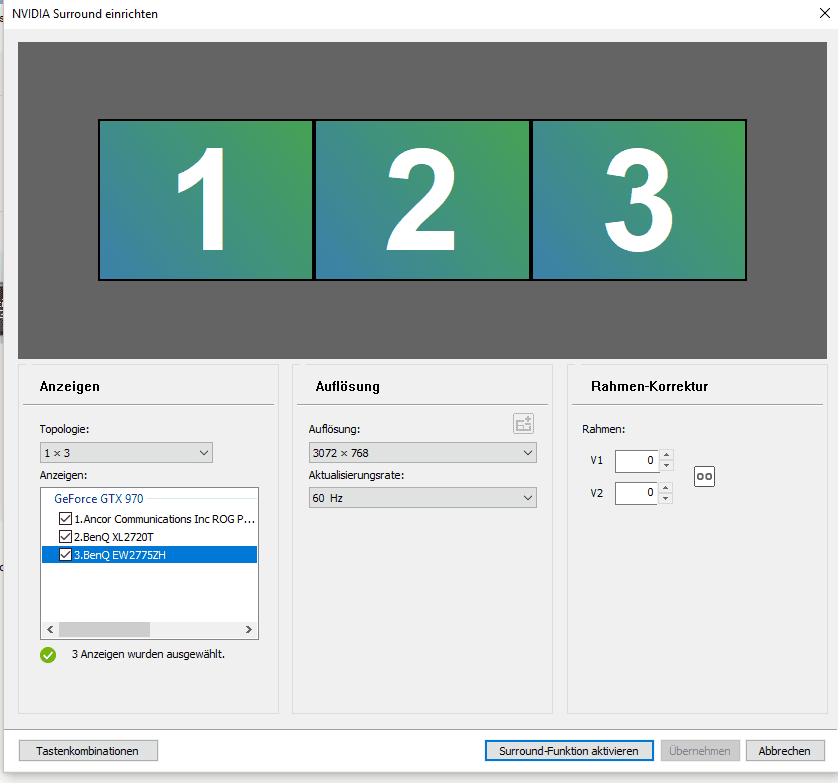Increase the V1 bezel value with the up arrow

666,455
